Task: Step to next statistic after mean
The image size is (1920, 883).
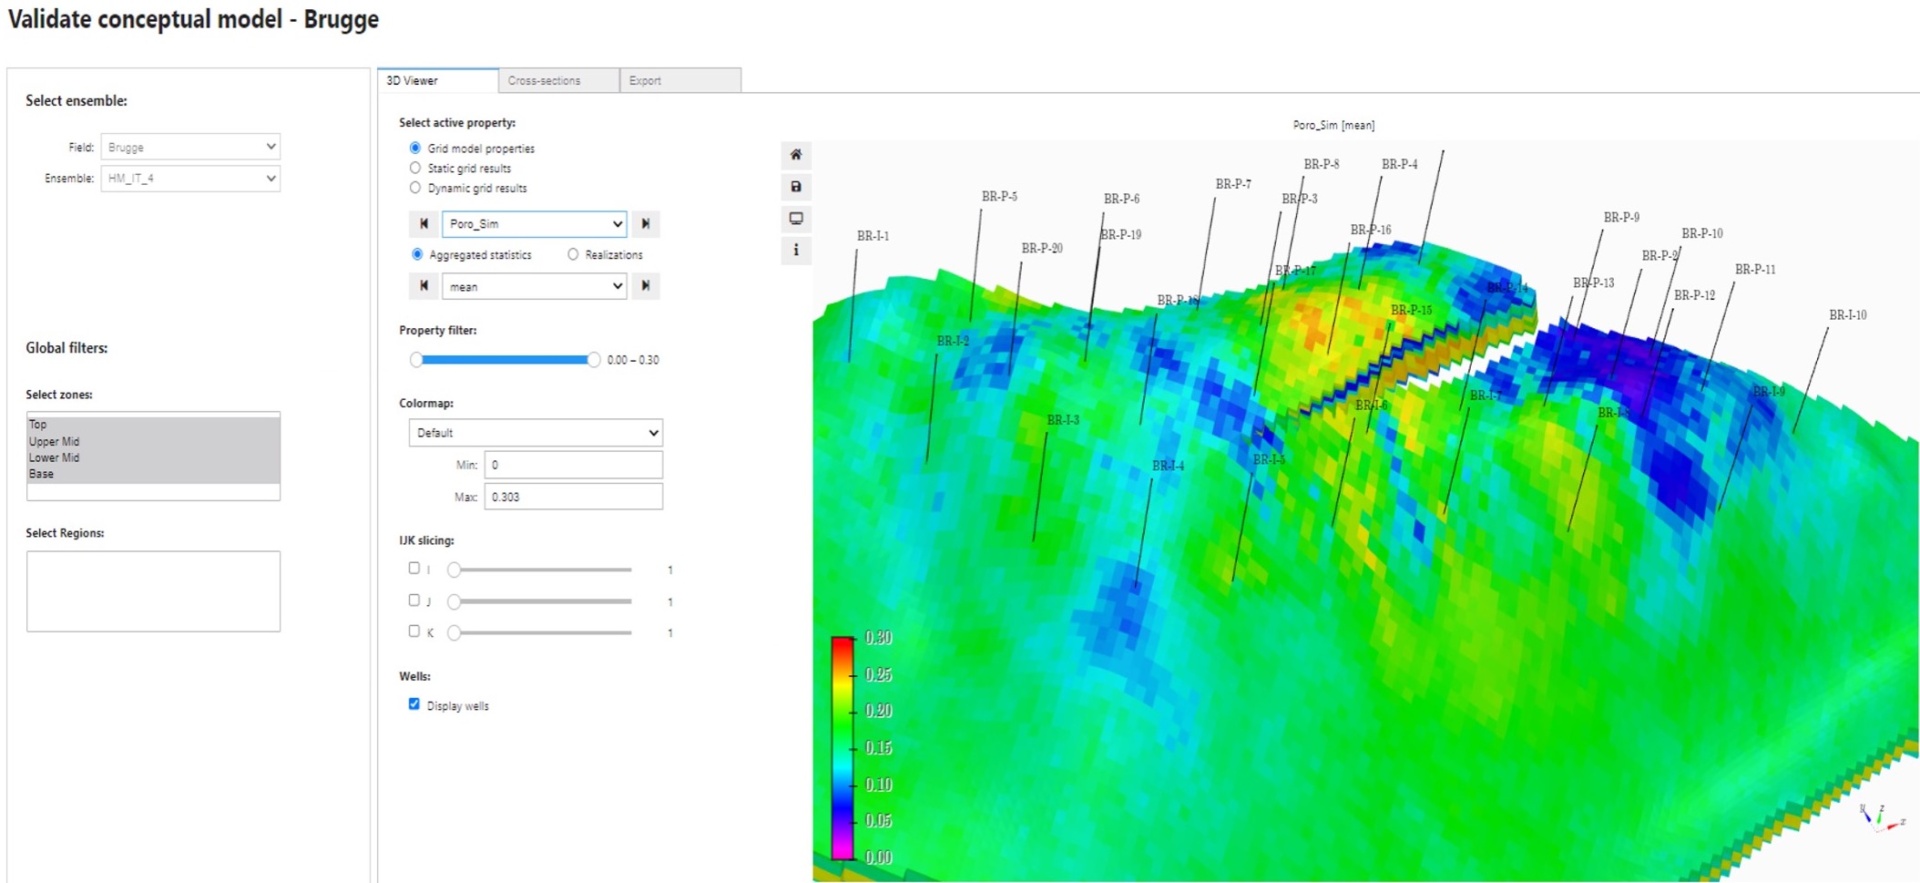Action: 646,286
